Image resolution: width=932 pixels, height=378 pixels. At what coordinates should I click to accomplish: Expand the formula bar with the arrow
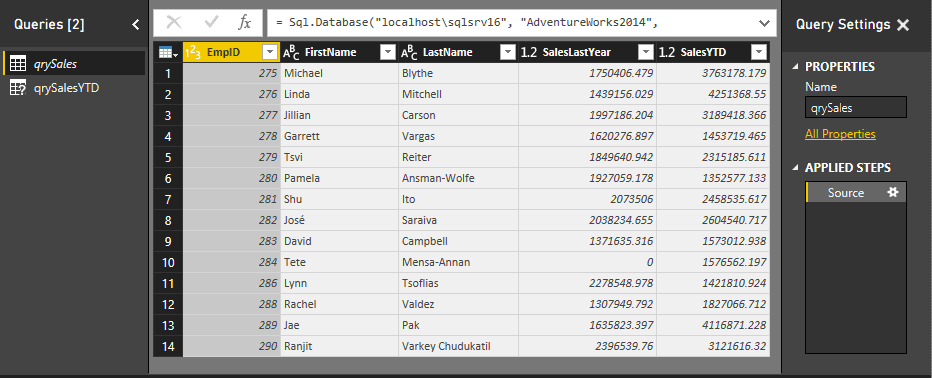[x=764, y=23]
